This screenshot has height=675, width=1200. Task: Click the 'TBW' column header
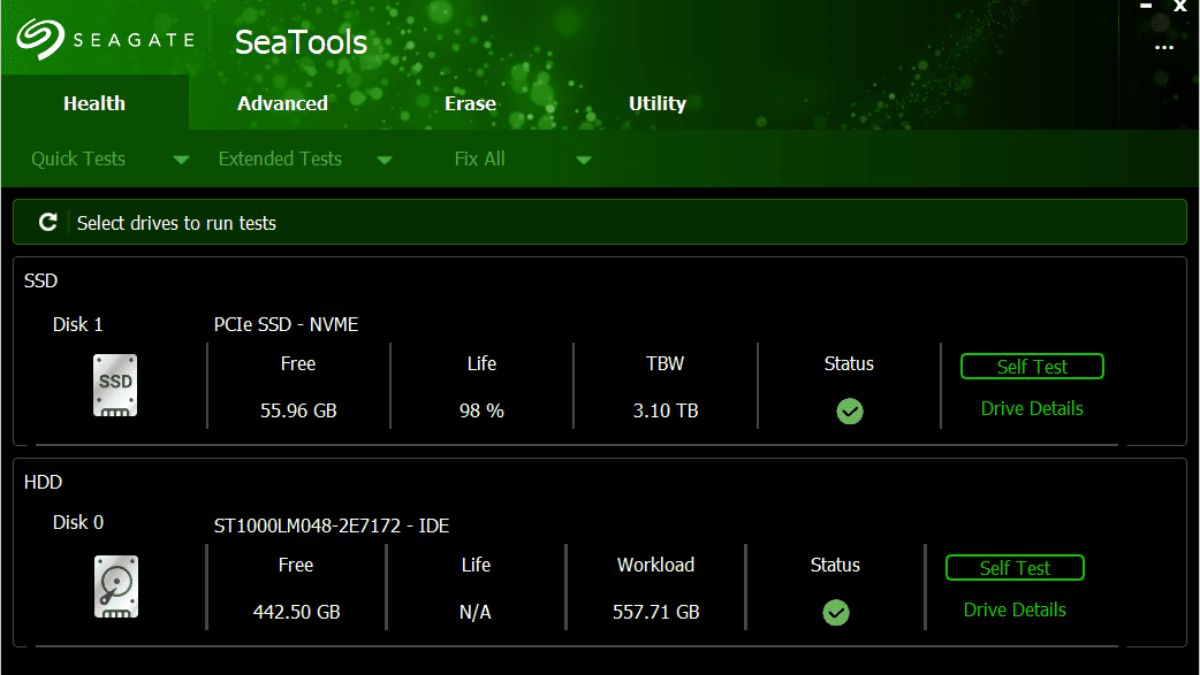tap(665, 364)
